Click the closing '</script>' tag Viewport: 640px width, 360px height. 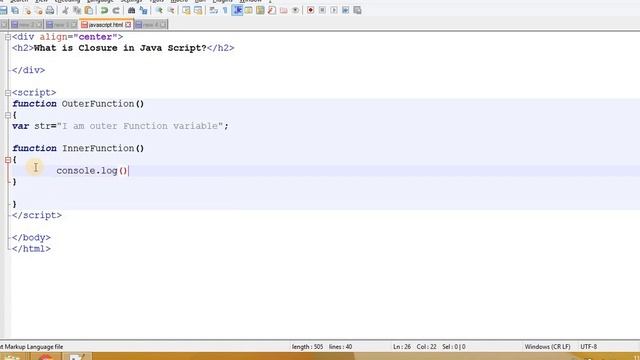37,215
